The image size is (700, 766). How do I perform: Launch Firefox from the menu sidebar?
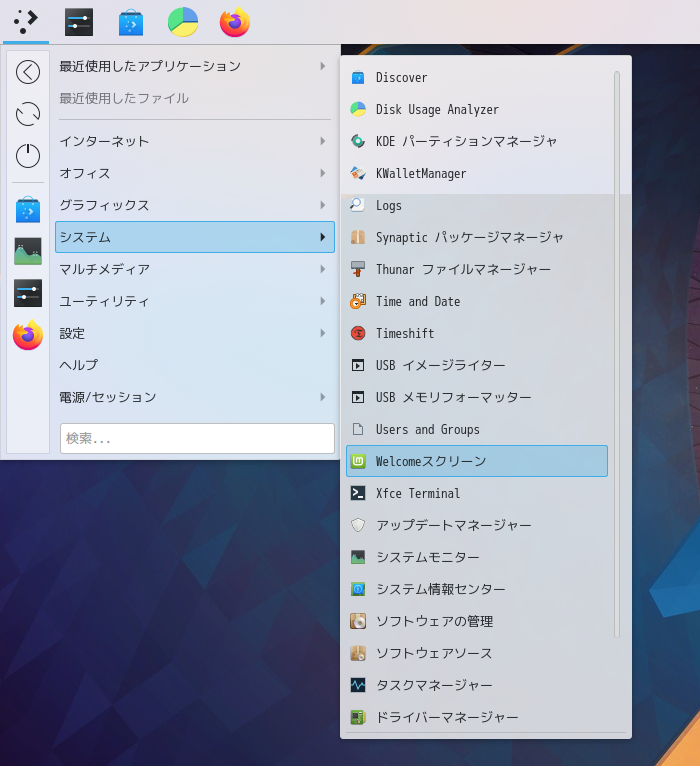[x=28, y=336]
